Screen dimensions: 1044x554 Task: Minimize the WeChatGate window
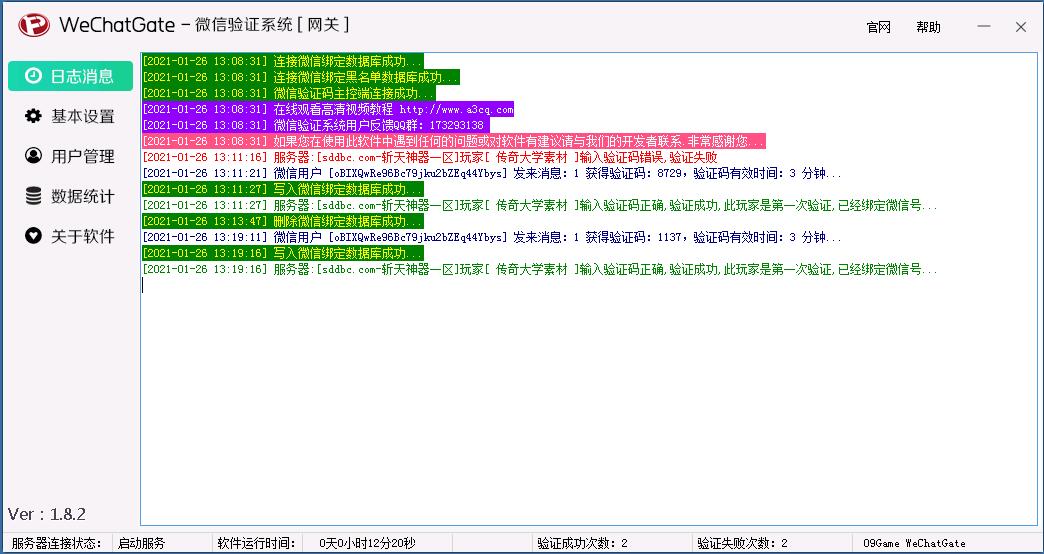(983, 27)
